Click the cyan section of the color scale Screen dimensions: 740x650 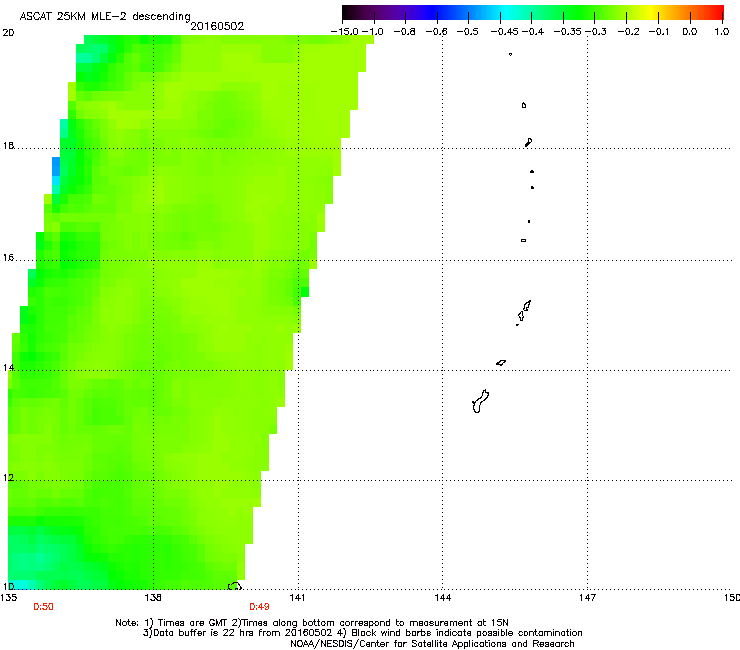click(505, 13)
